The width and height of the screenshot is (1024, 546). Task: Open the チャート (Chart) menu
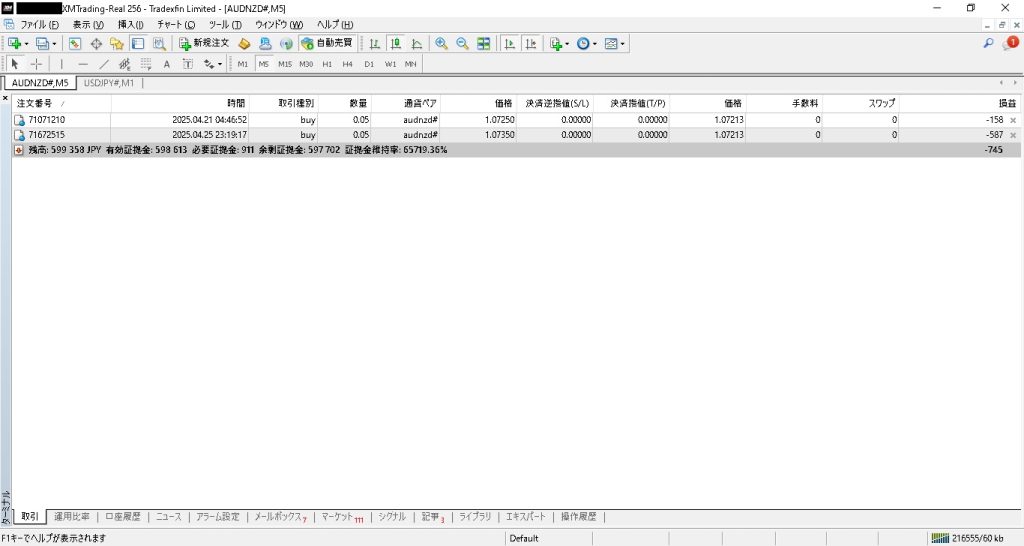coord(176,24)
